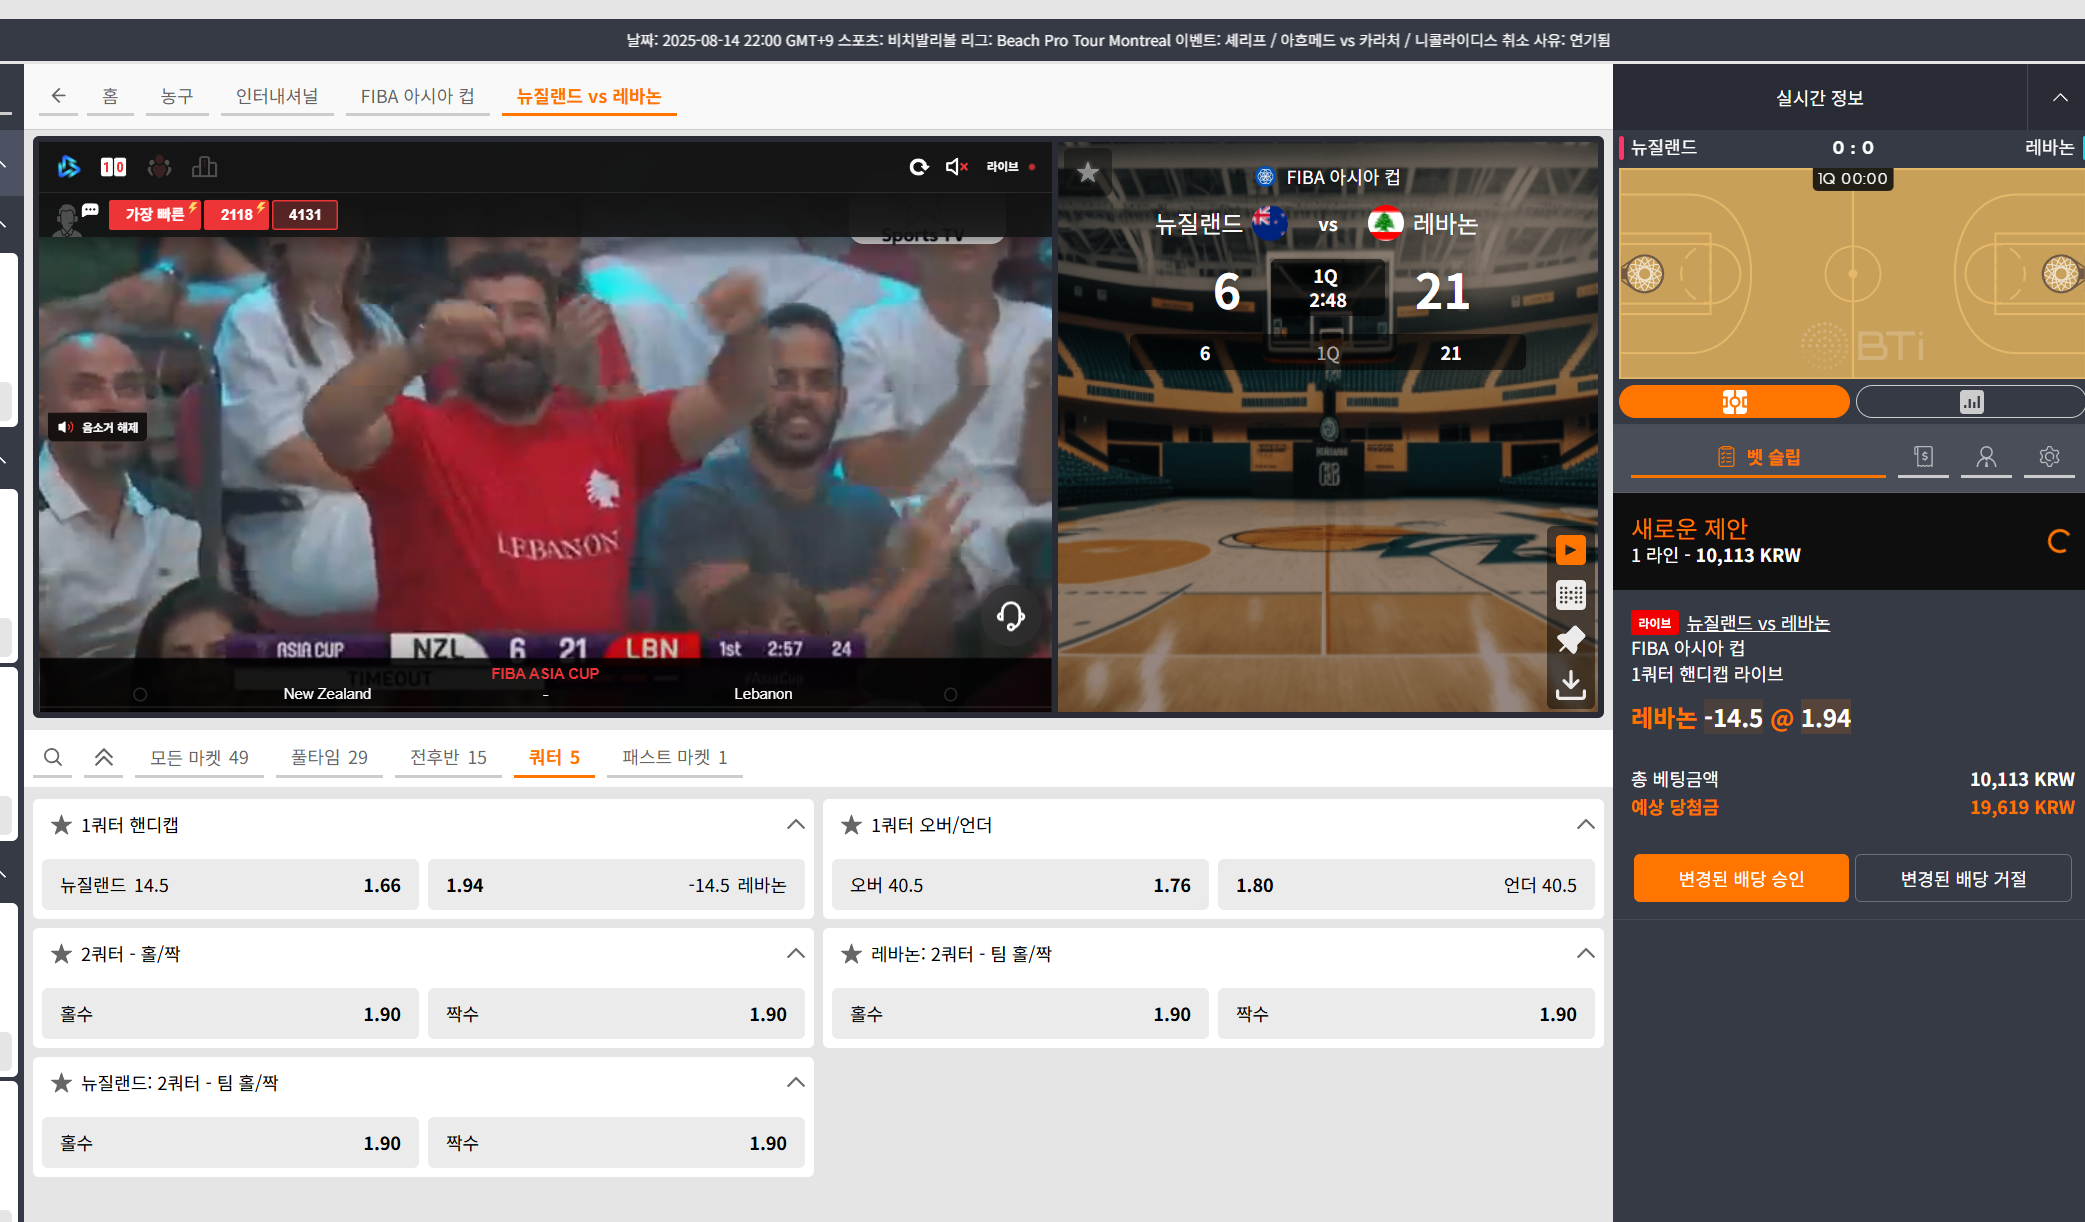Collapse the 실시간 정보 panel

(x=2059, y=98)
